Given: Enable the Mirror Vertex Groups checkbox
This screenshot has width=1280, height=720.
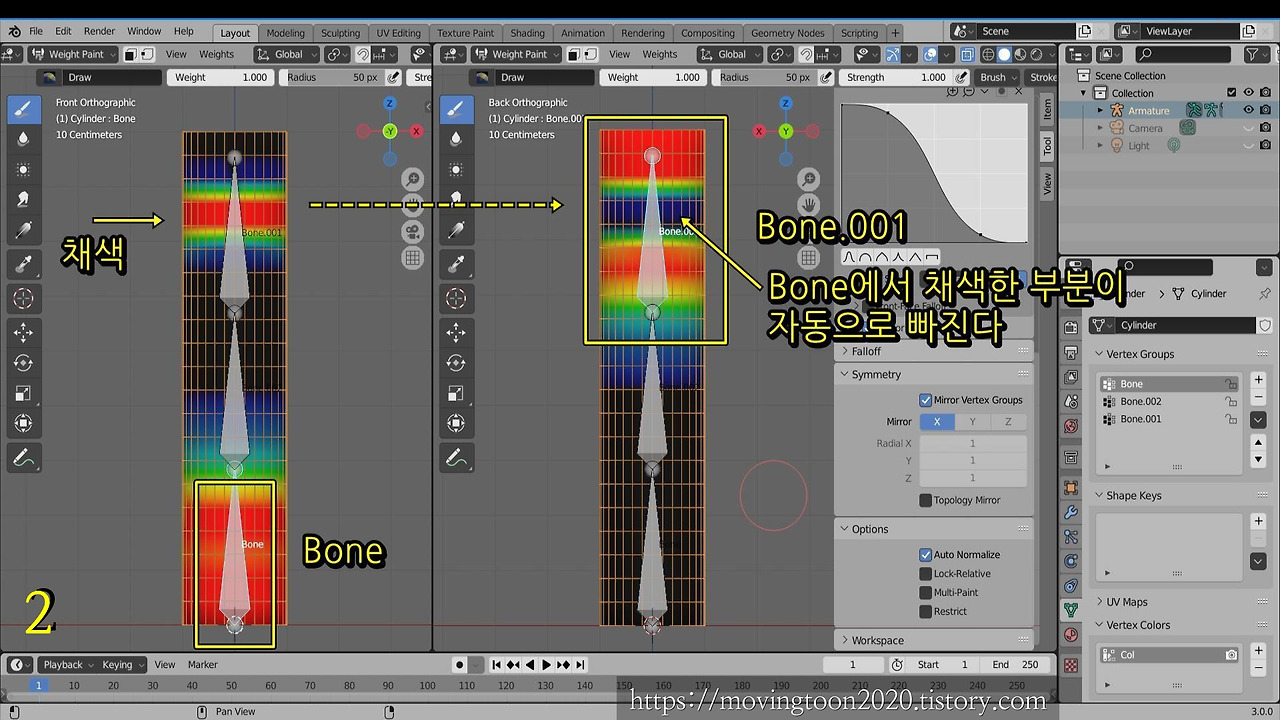Looking at the screenshot, I should (925, 400).
